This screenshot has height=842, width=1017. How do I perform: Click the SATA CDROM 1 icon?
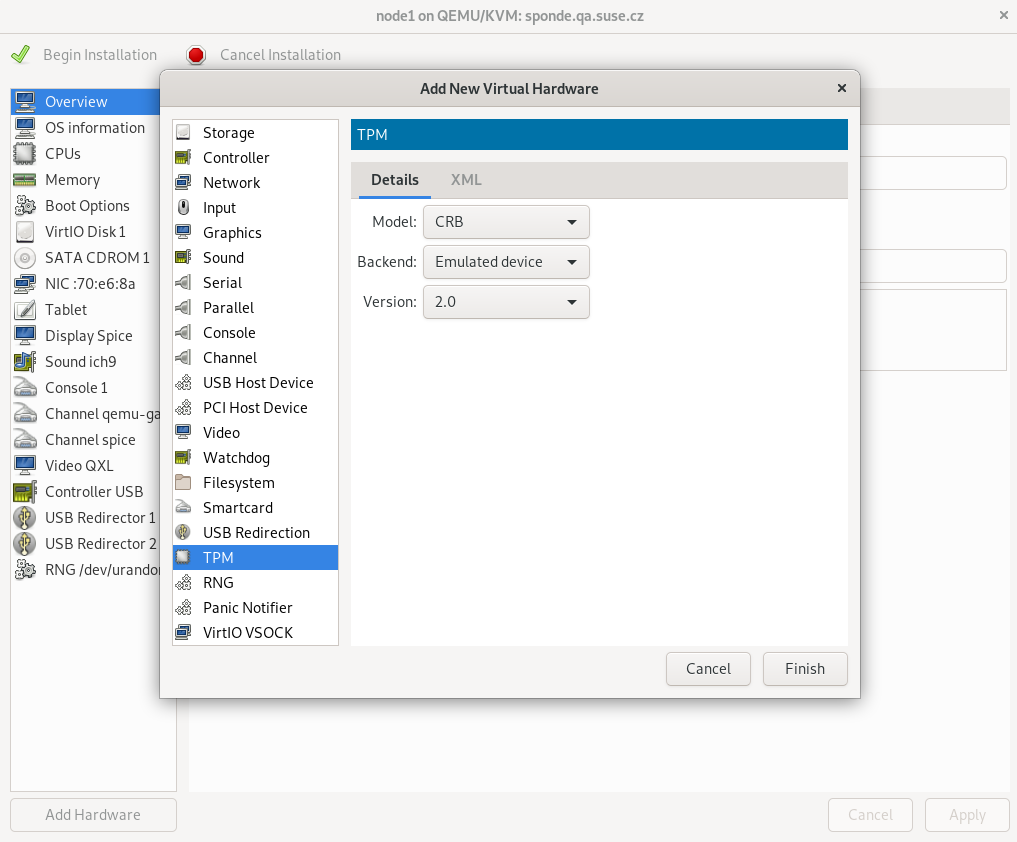pos(25,257)
